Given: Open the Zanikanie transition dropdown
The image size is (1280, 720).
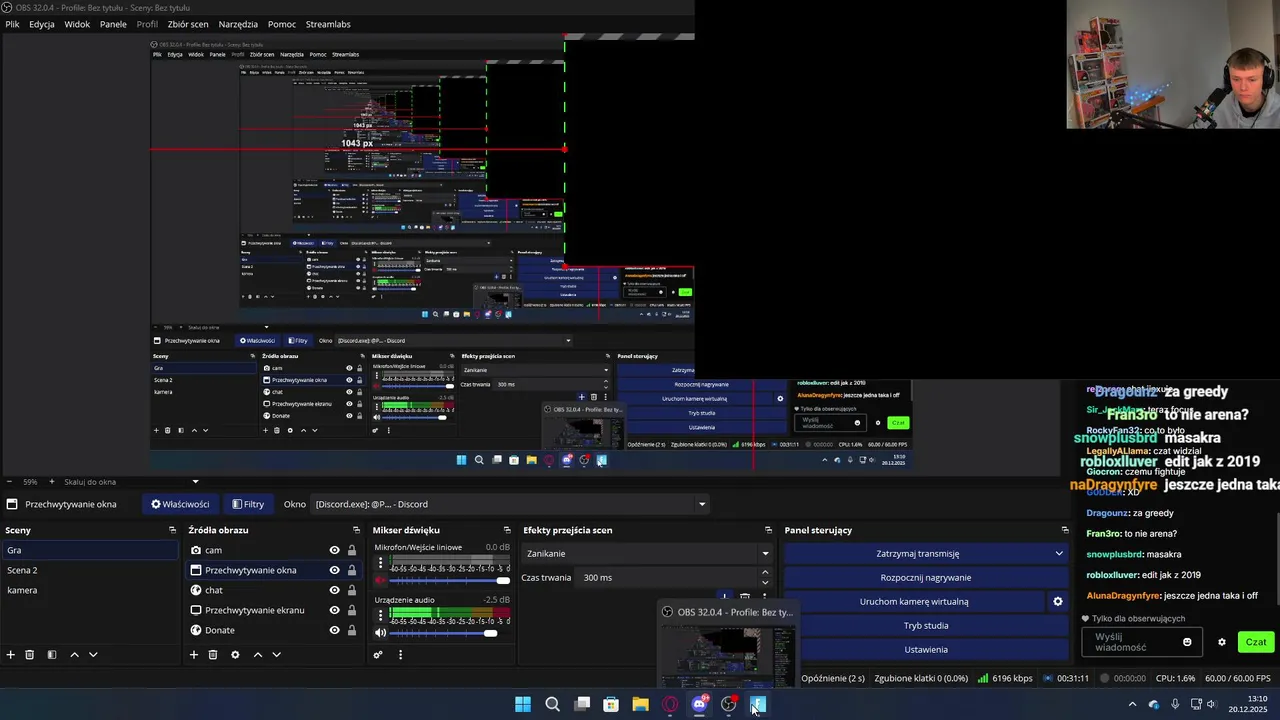Looking at the screenshot, I should pos(648,554).
